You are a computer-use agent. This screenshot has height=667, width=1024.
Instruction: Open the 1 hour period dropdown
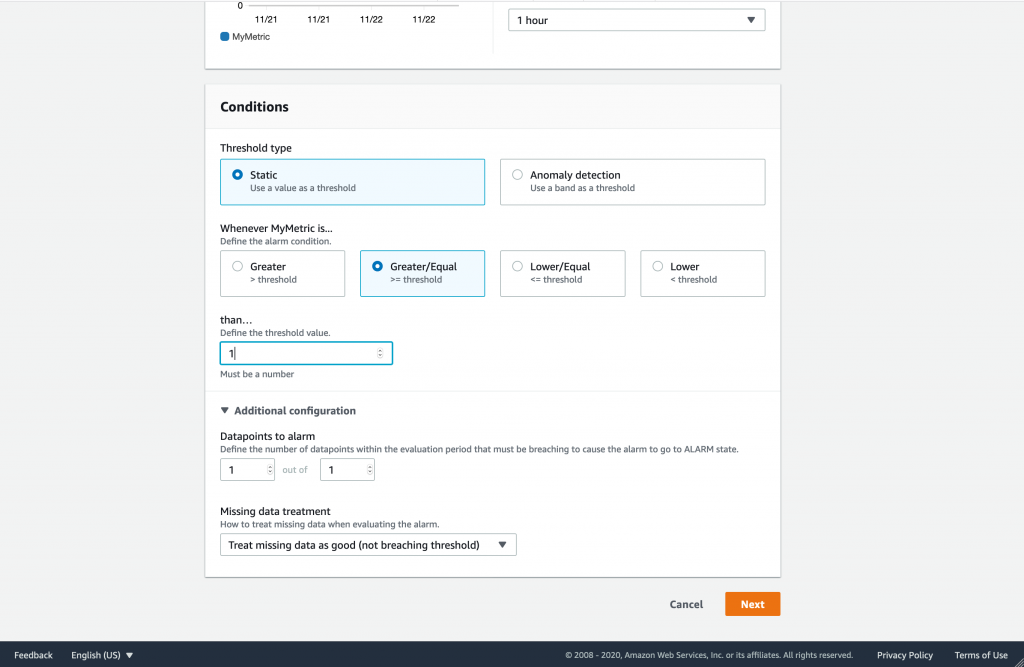tap(636, 19)
